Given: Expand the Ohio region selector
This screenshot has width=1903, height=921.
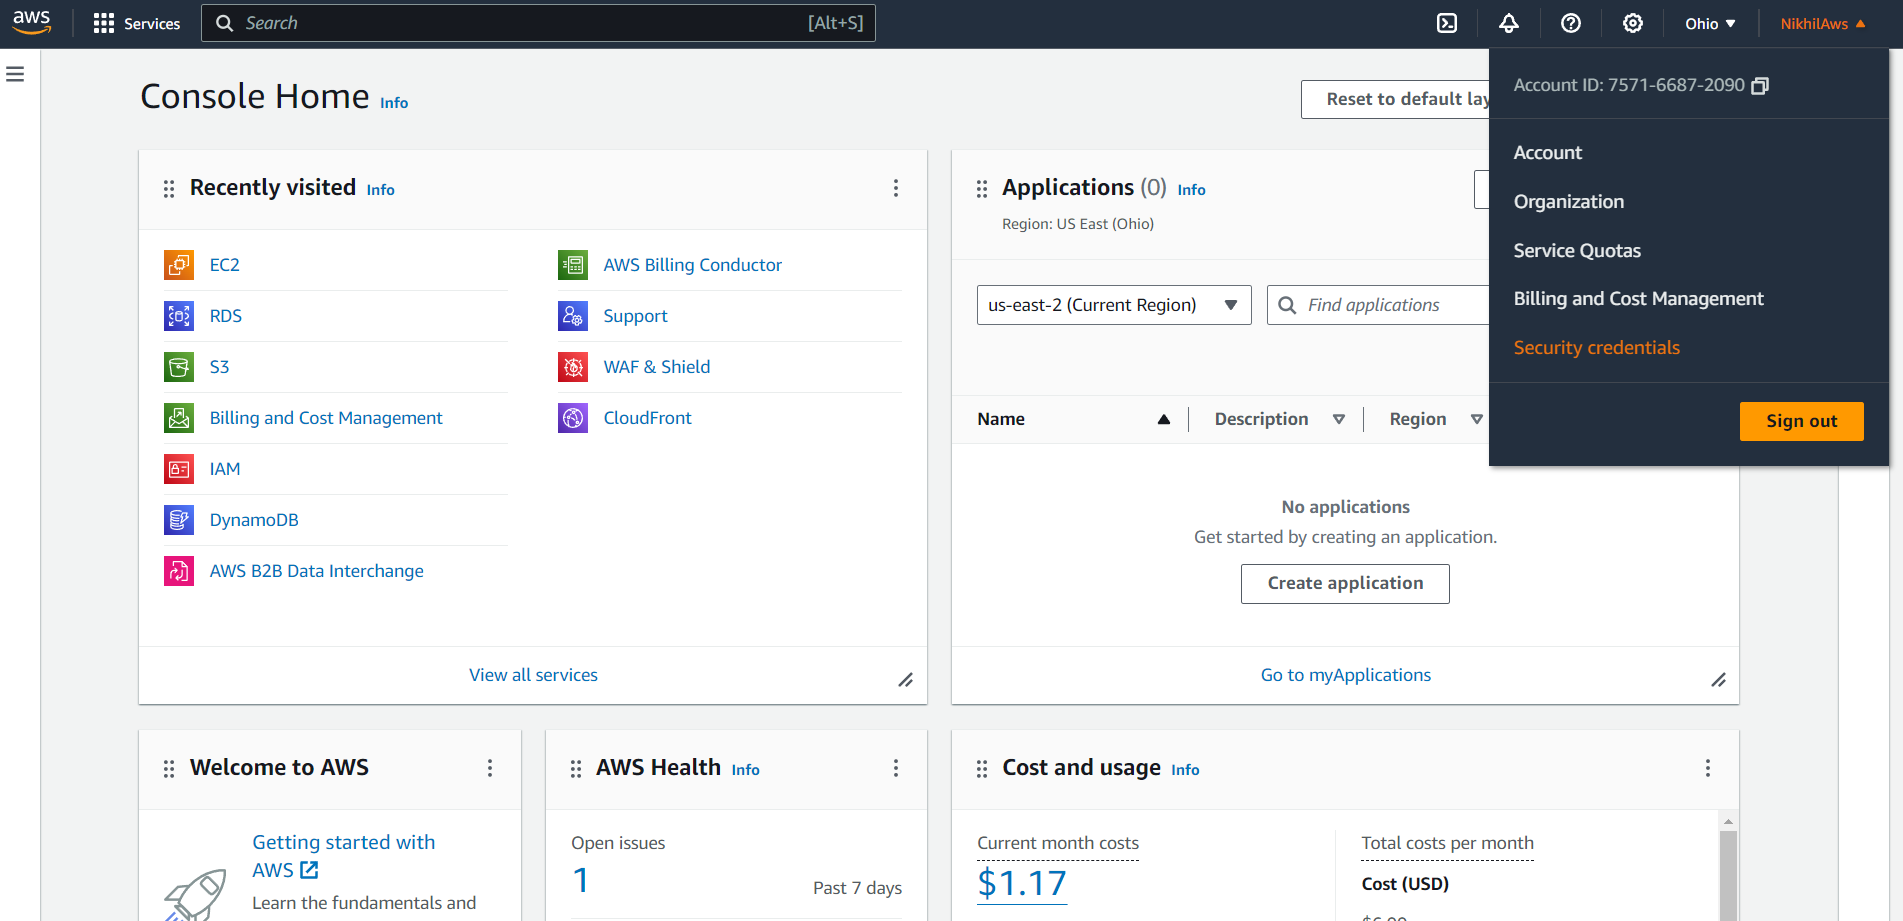Looking at the screenshot, I should click(1710, 23).
